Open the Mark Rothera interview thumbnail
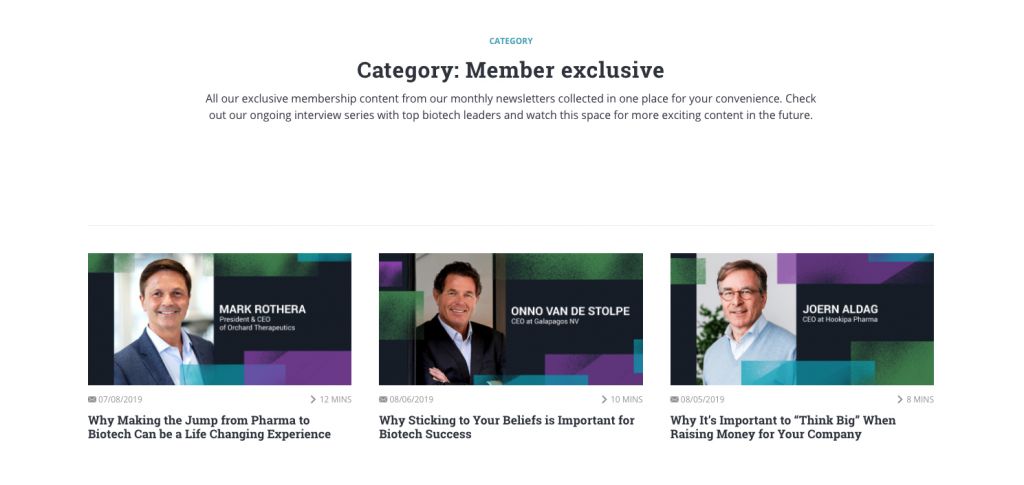This screenshot has height=485, width=1024. [x=219, y=319]
